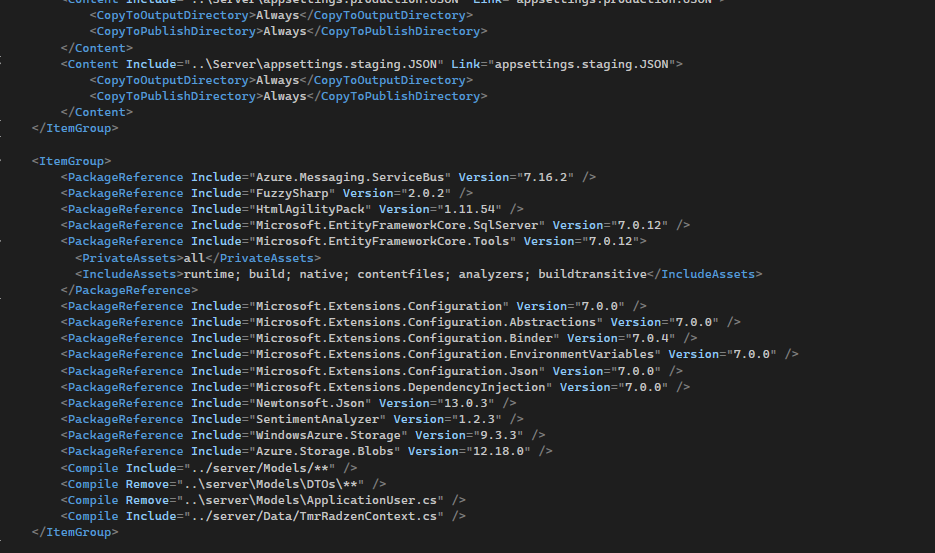Click the Link value "appsettings.staging.JSON"
Viewport: 935px width, 553px height.
pos(581,64)
